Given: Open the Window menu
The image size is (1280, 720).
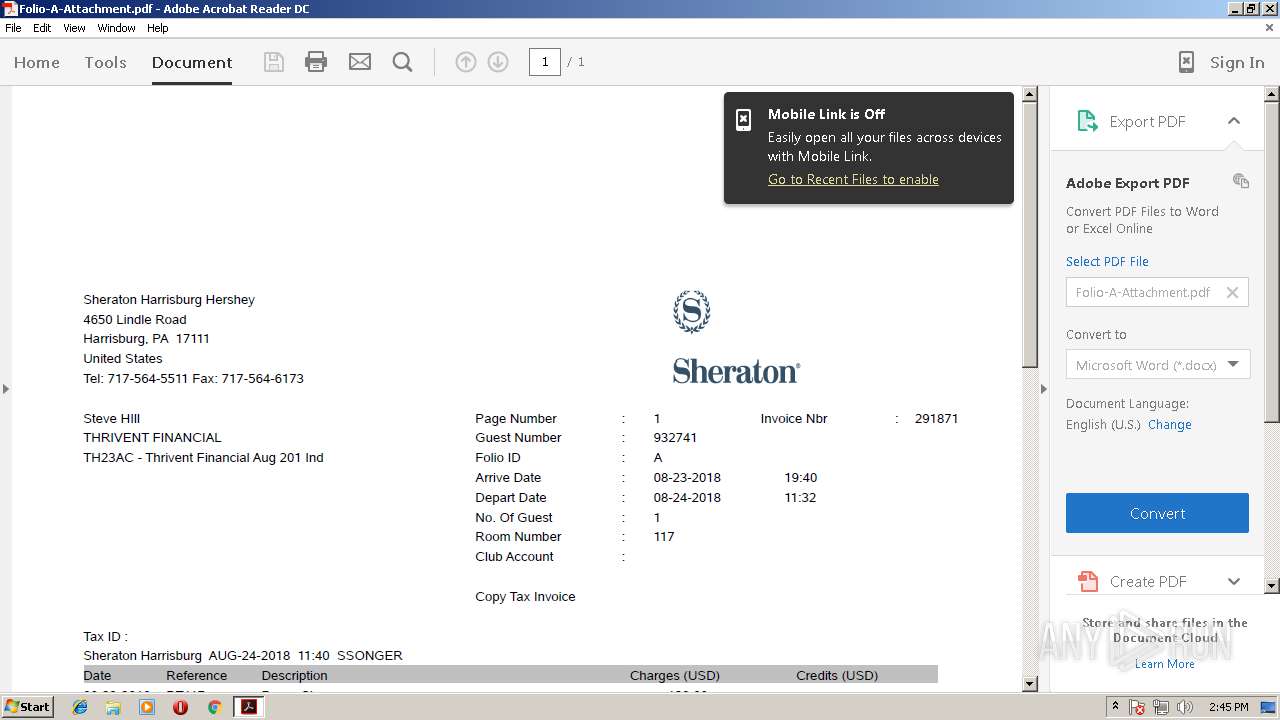Looking at the screenshot, I should pyautogui.click(x=116, y=28).
